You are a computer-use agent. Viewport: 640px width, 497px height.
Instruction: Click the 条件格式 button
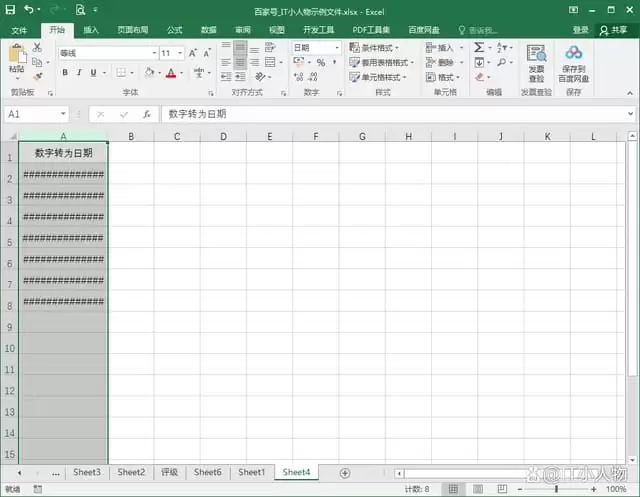point(374,48)
